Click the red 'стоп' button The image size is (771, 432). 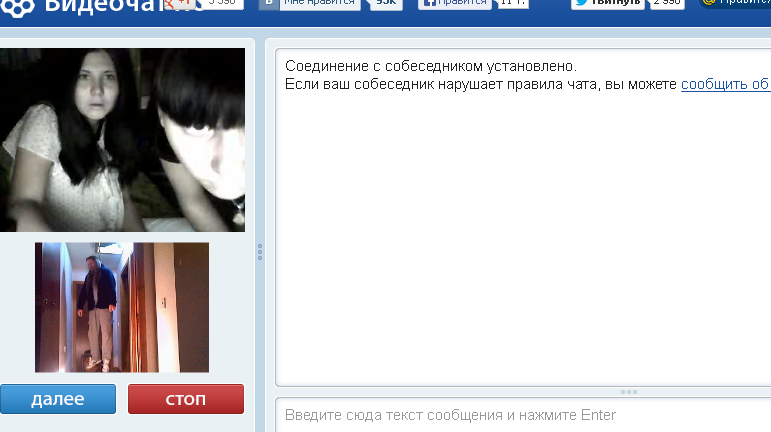click(186, 399)
